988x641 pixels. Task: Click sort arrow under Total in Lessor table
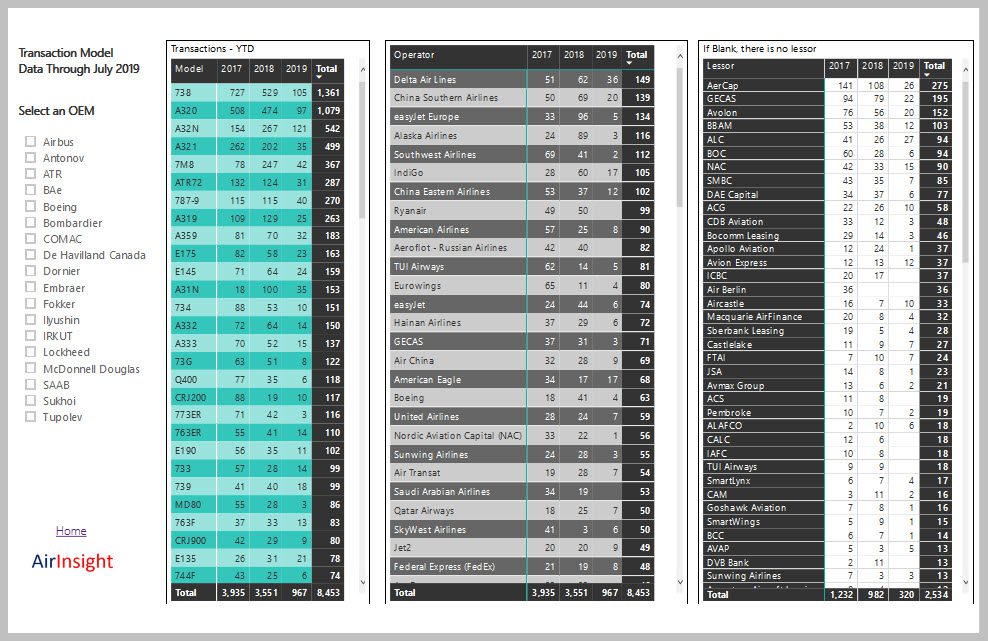coord(934,76)
